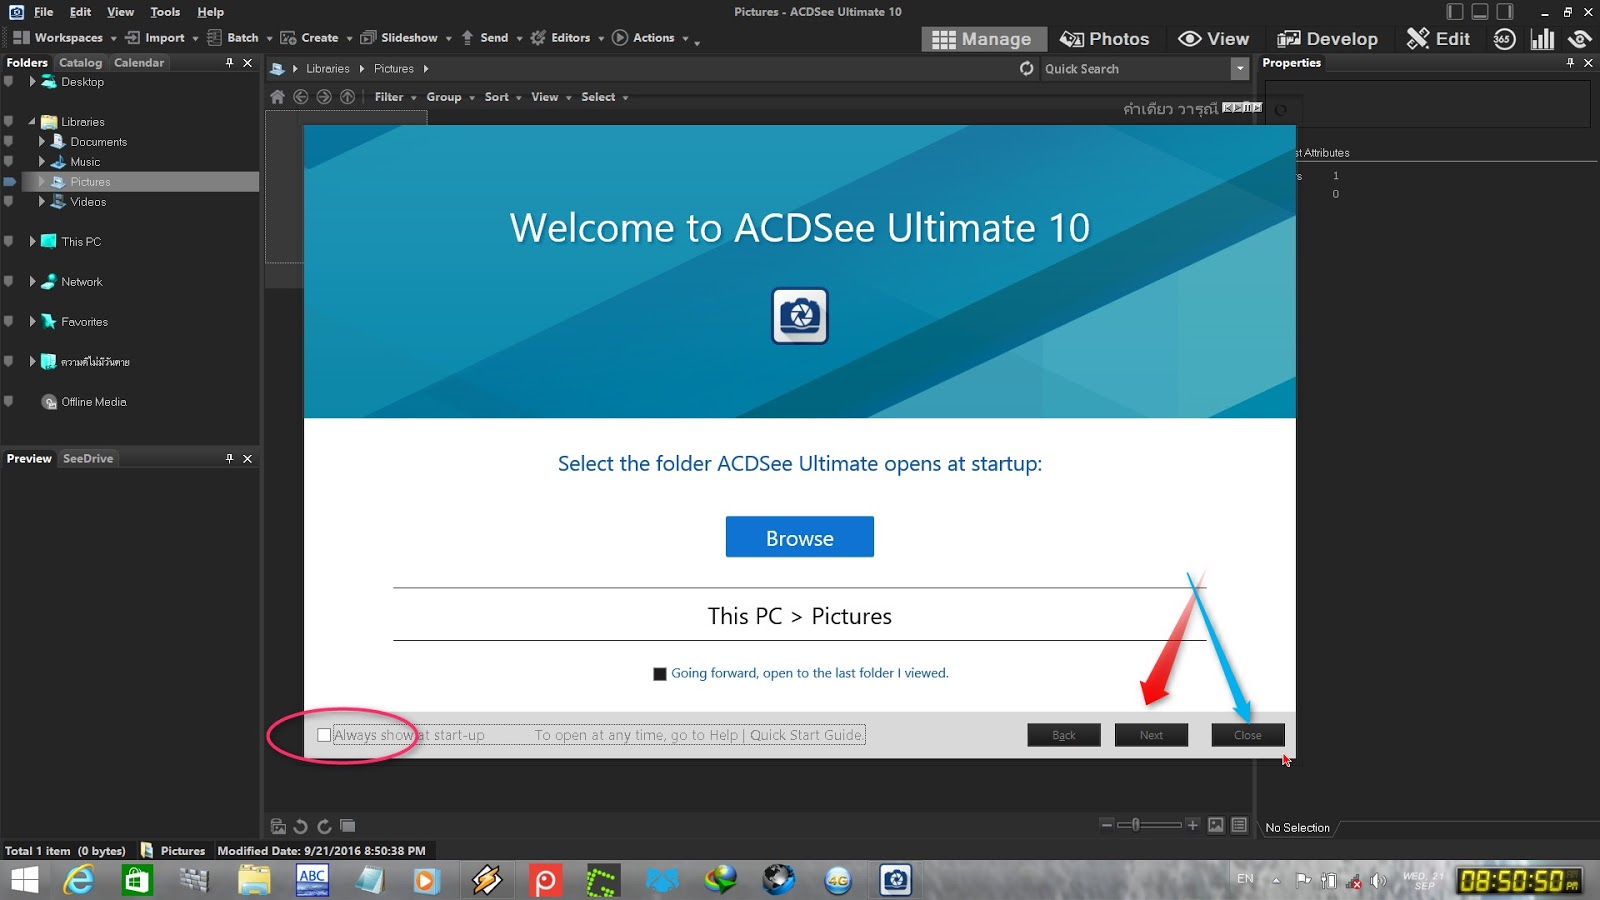1600x900 pixels.
Task: Pin the Folders pane with pushpin icon
Action: [x=229, y=62]
